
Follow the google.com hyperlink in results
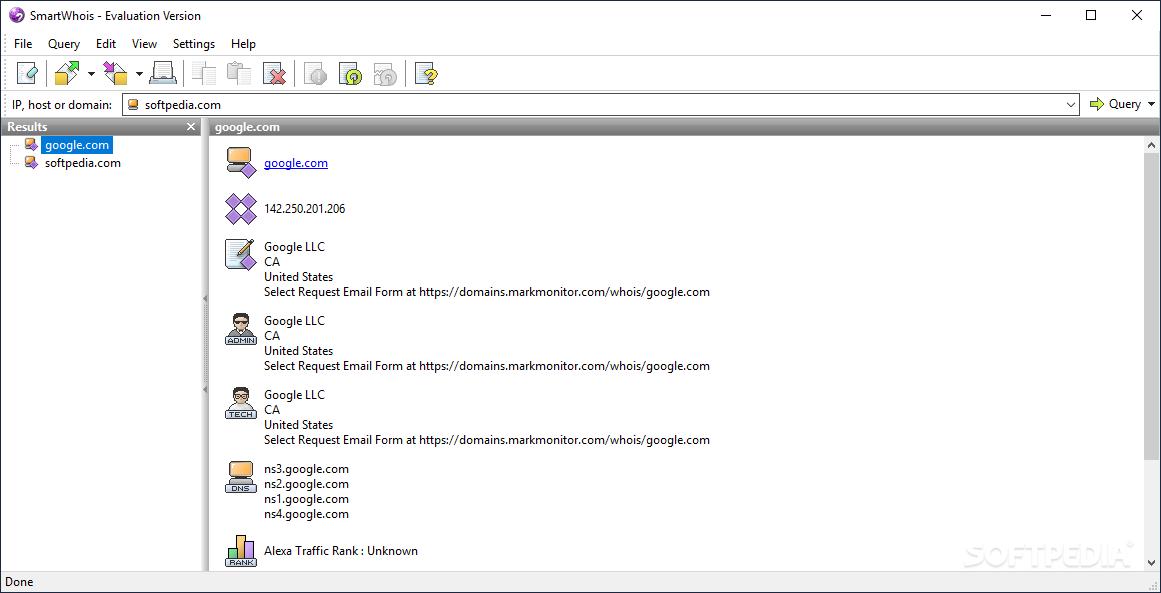coord(295,163)
